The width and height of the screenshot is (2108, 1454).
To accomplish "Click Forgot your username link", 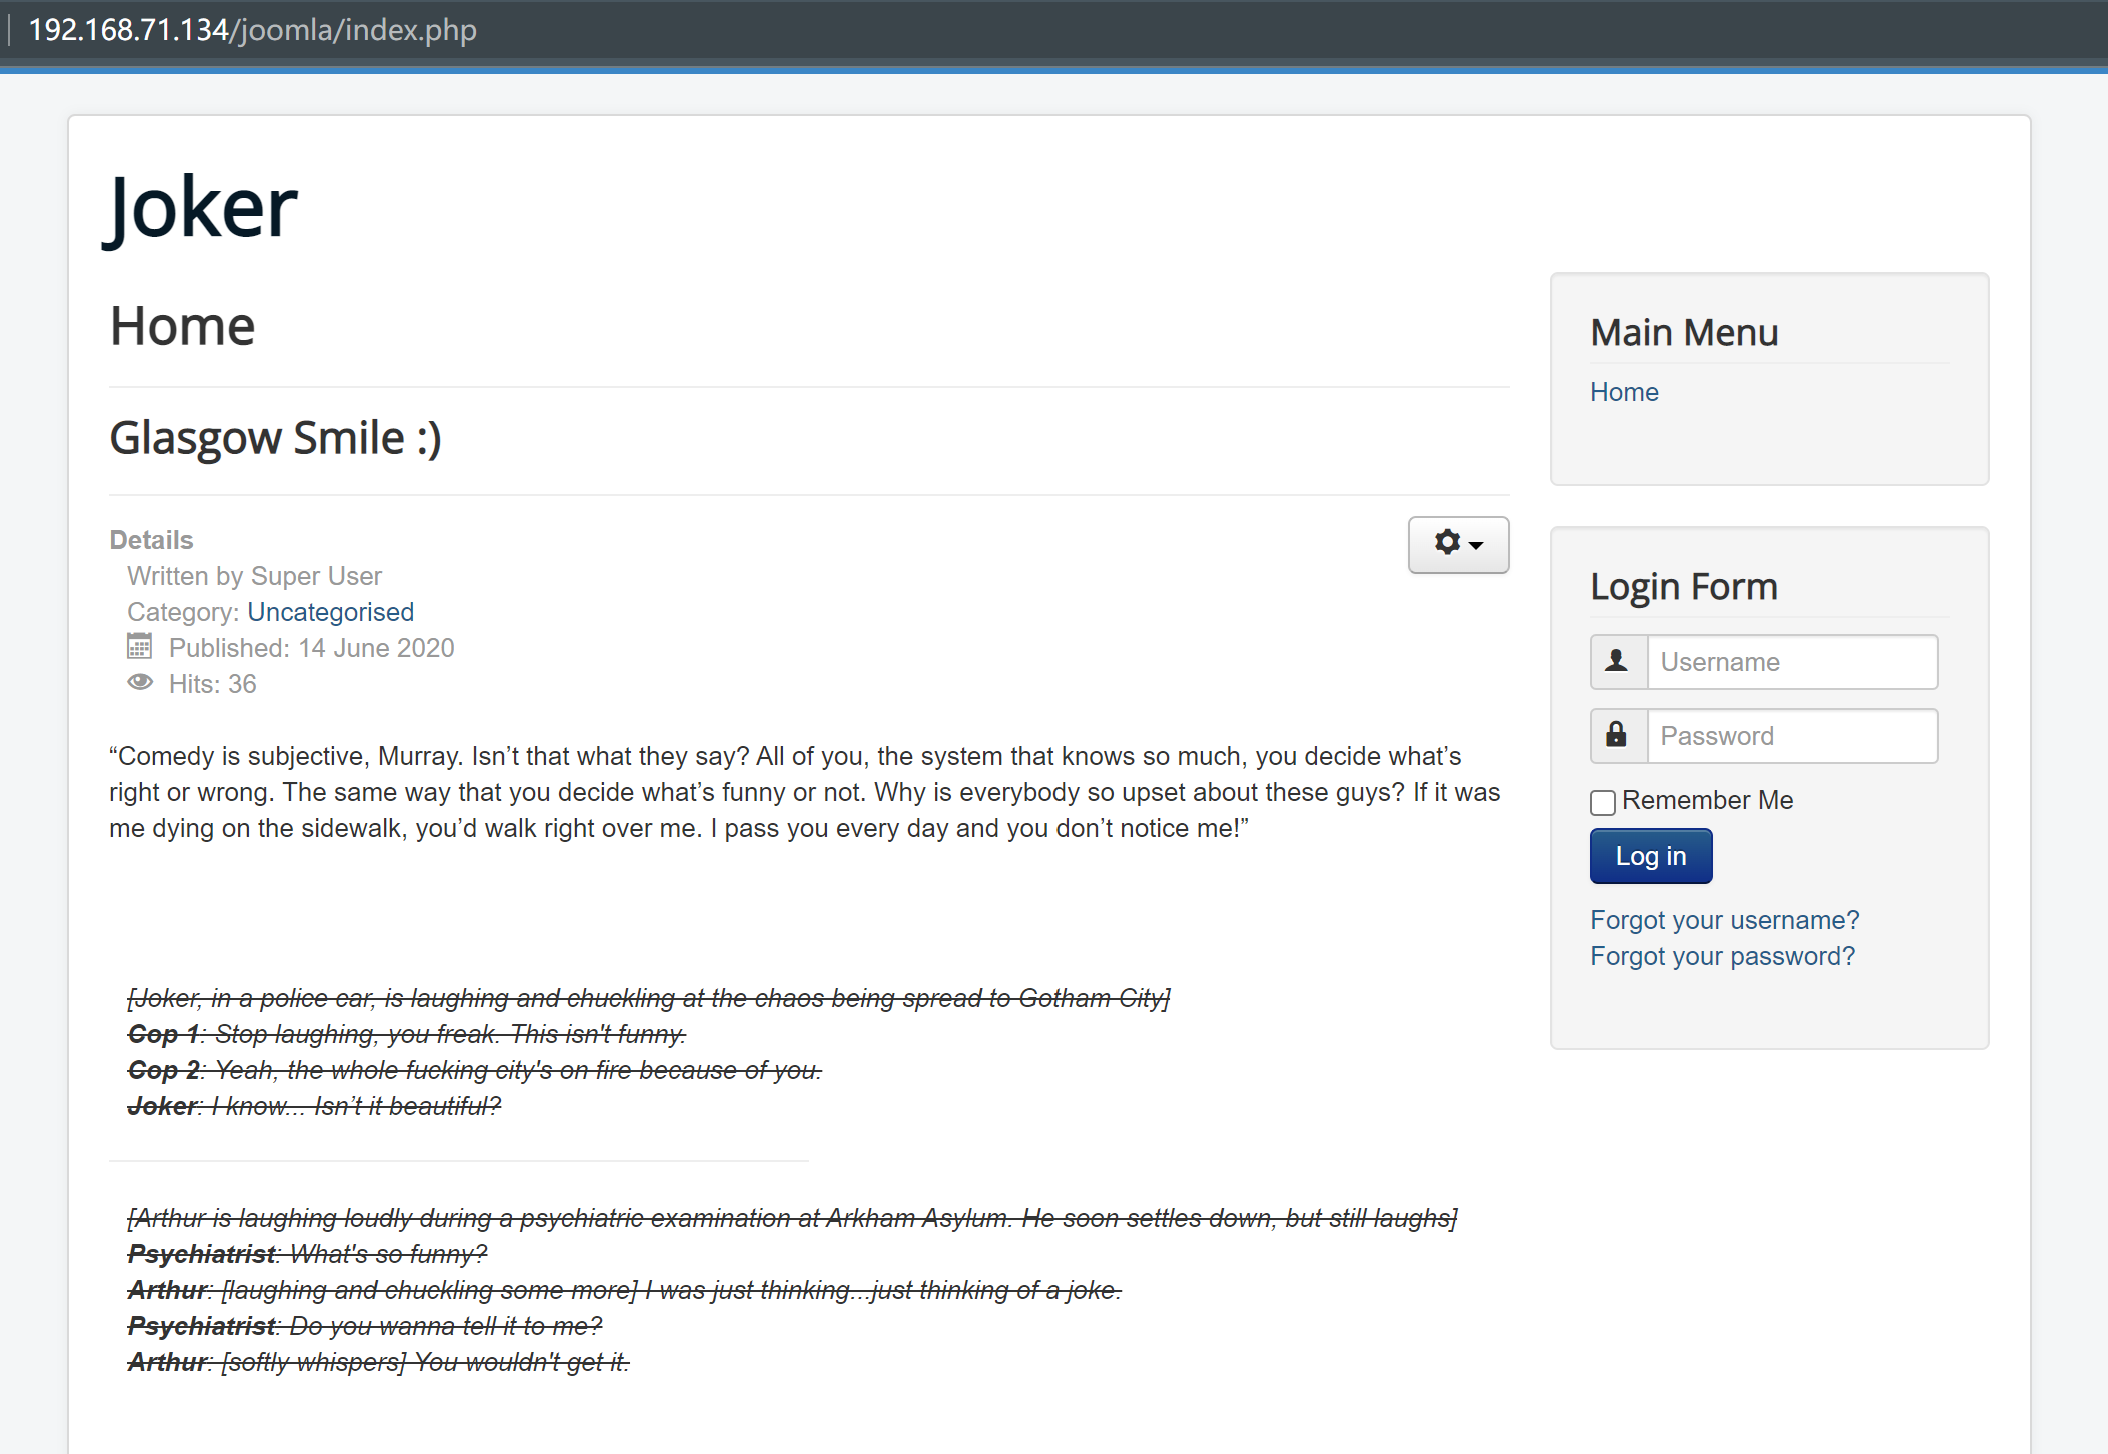I will 1722,919.
